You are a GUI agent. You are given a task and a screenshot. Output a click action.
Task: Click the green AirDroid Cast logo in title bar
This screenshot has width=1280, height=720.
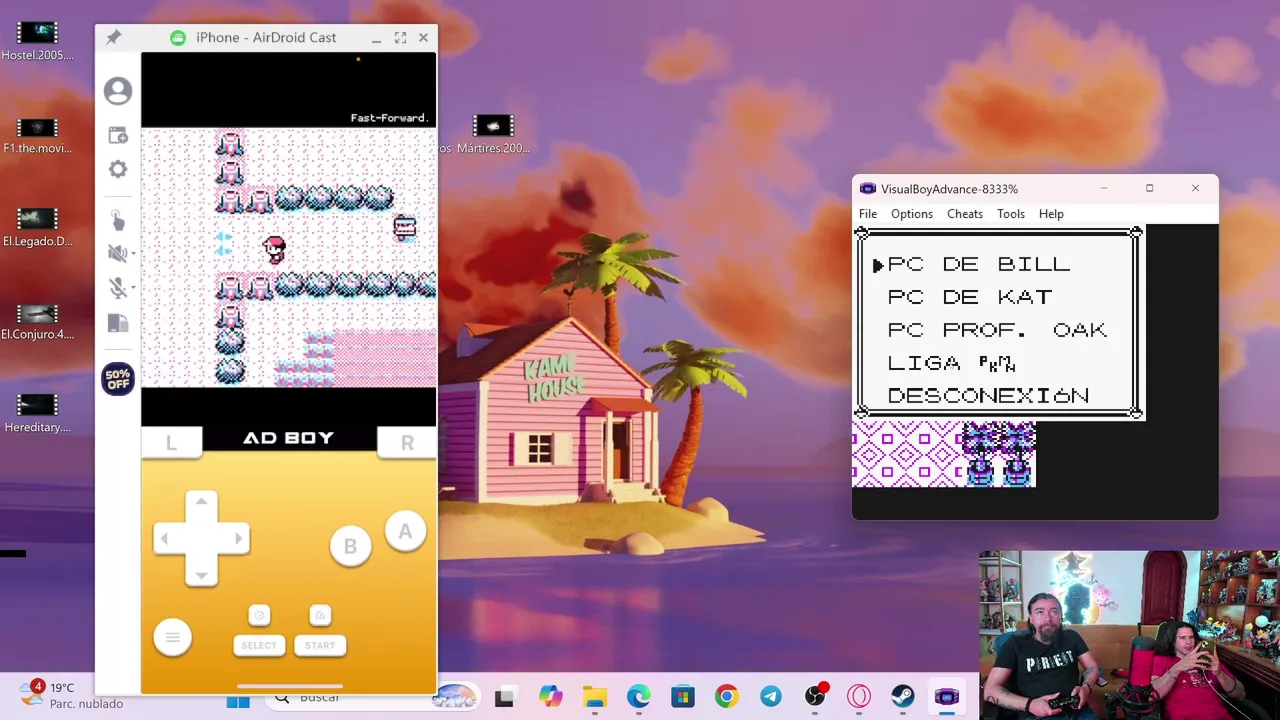coord(178,38)
